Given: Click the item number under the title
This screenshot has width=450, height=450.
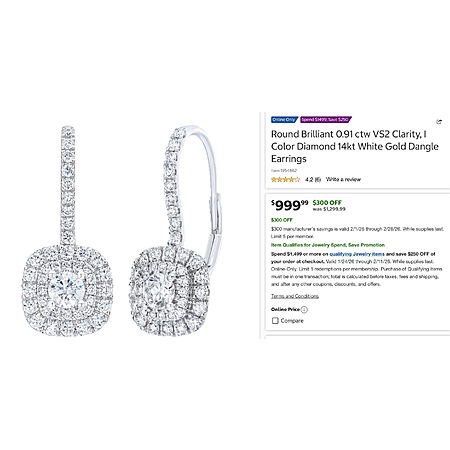Looking at the screenshot, I should [x=284, y=171].
